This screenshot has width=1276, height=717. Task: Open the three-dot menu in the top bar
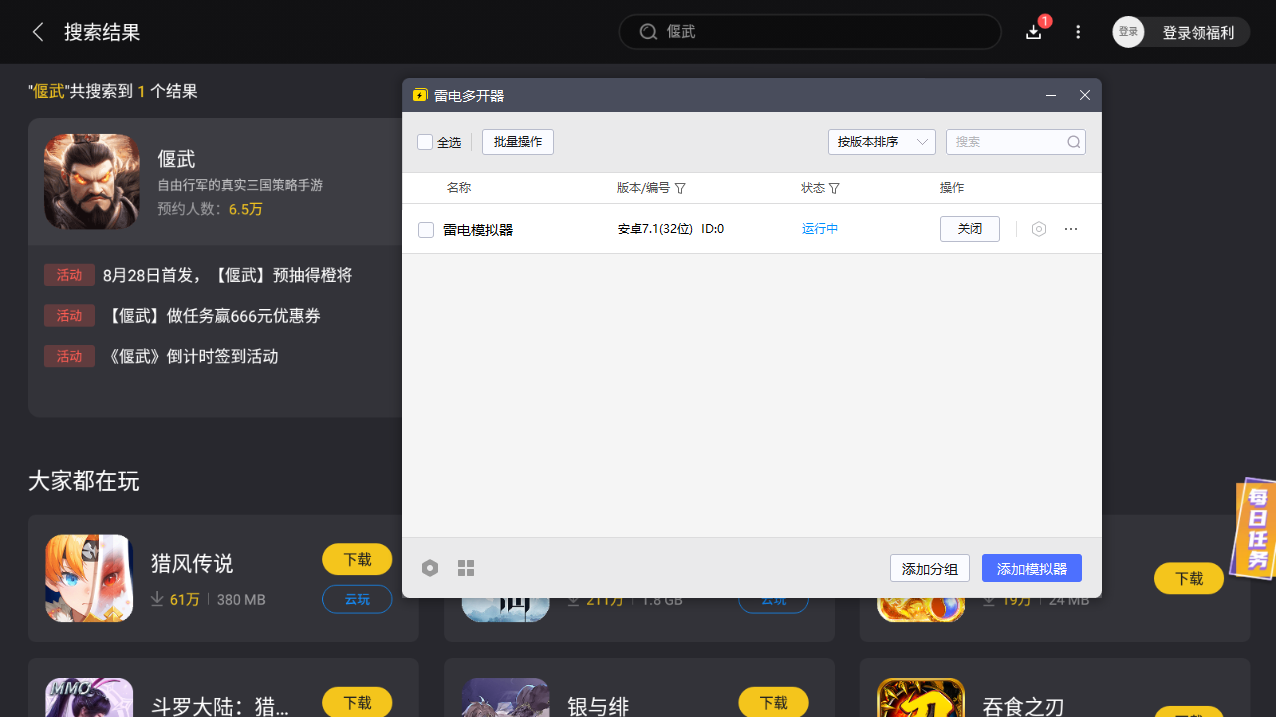1077,31
